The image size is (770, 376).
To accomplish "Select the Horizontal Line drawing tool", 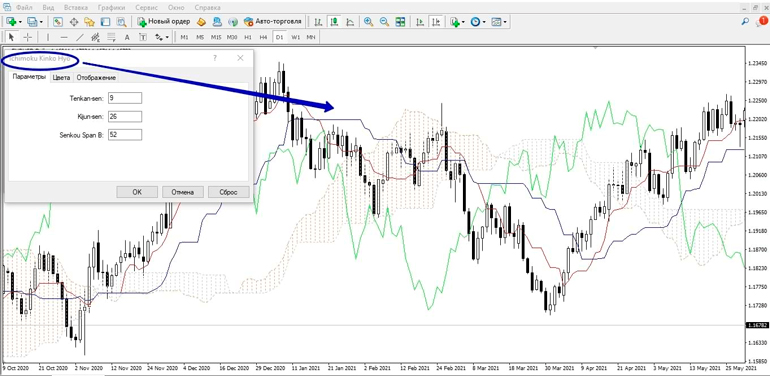I will pyautogui.click(x=64, y=37).
